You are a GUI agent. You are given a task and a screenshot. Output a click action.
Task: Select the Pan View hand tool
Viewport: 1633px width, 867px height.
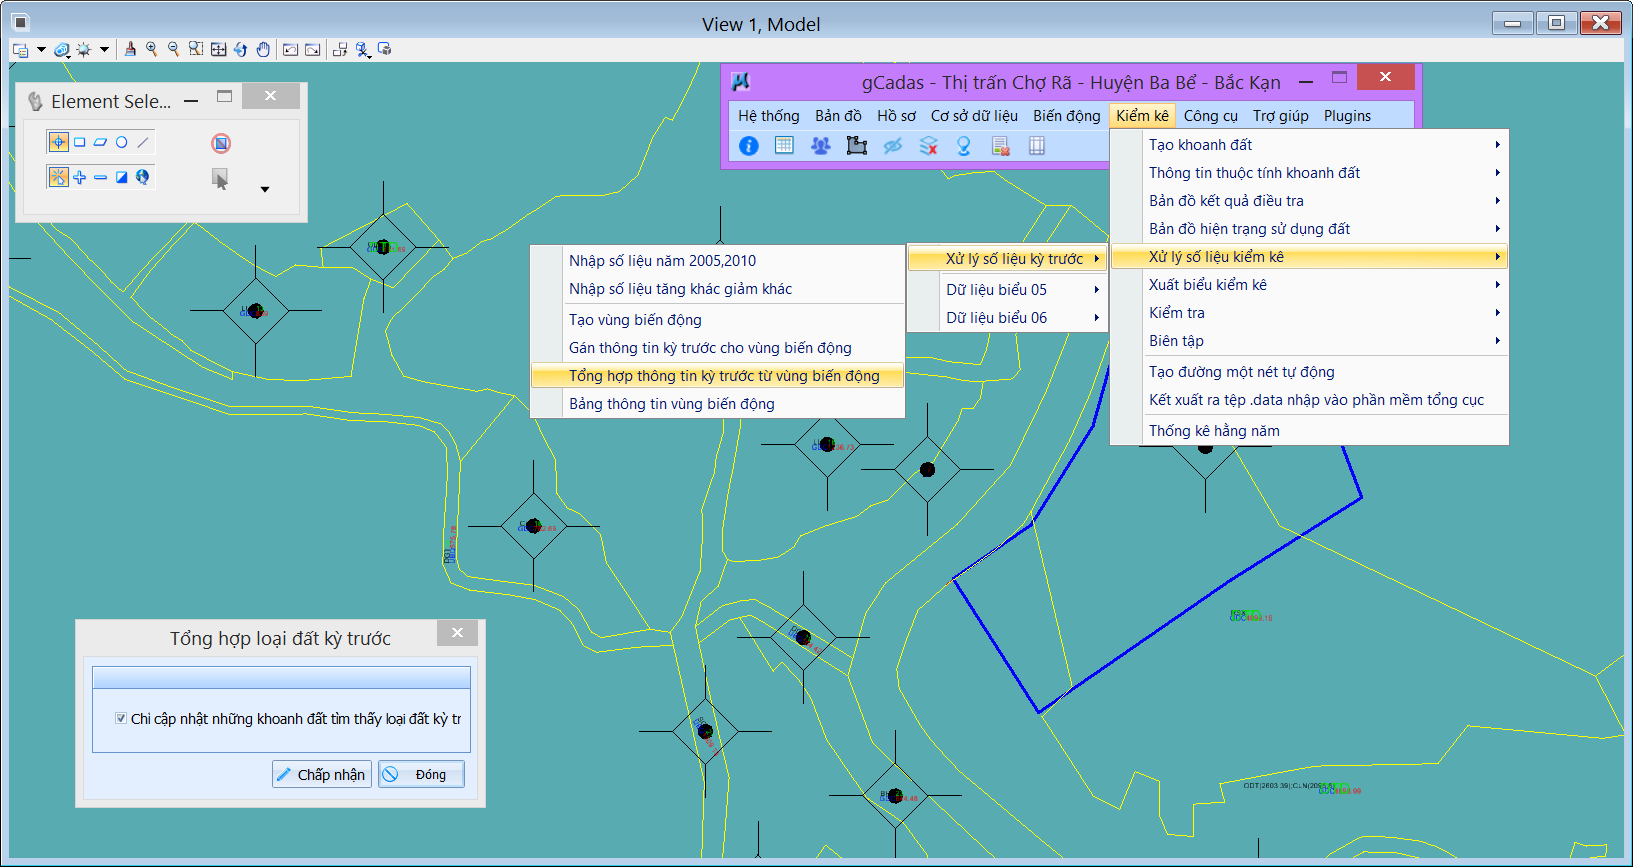[263, 49]
